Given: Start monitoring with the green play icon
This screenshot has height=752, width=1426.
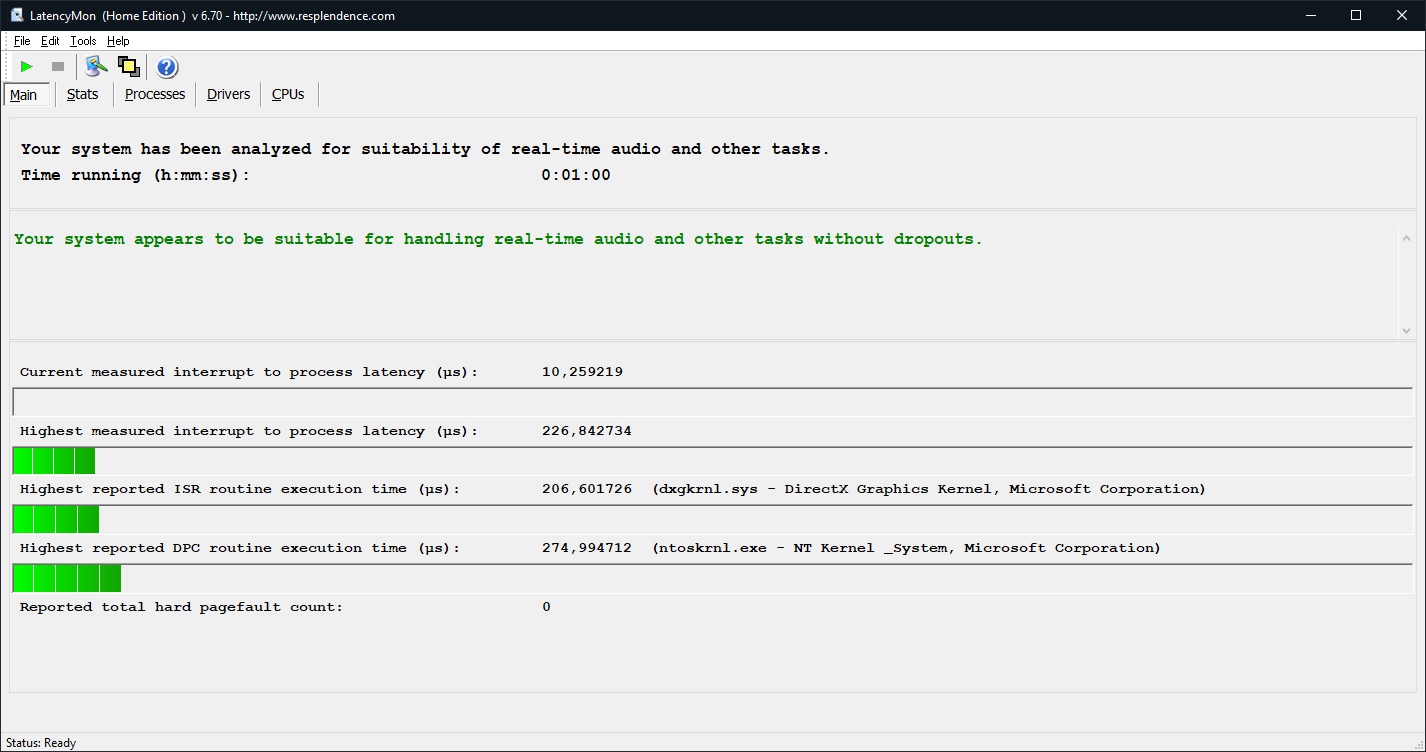Looking at the screenshot, I should pos(27,67).
